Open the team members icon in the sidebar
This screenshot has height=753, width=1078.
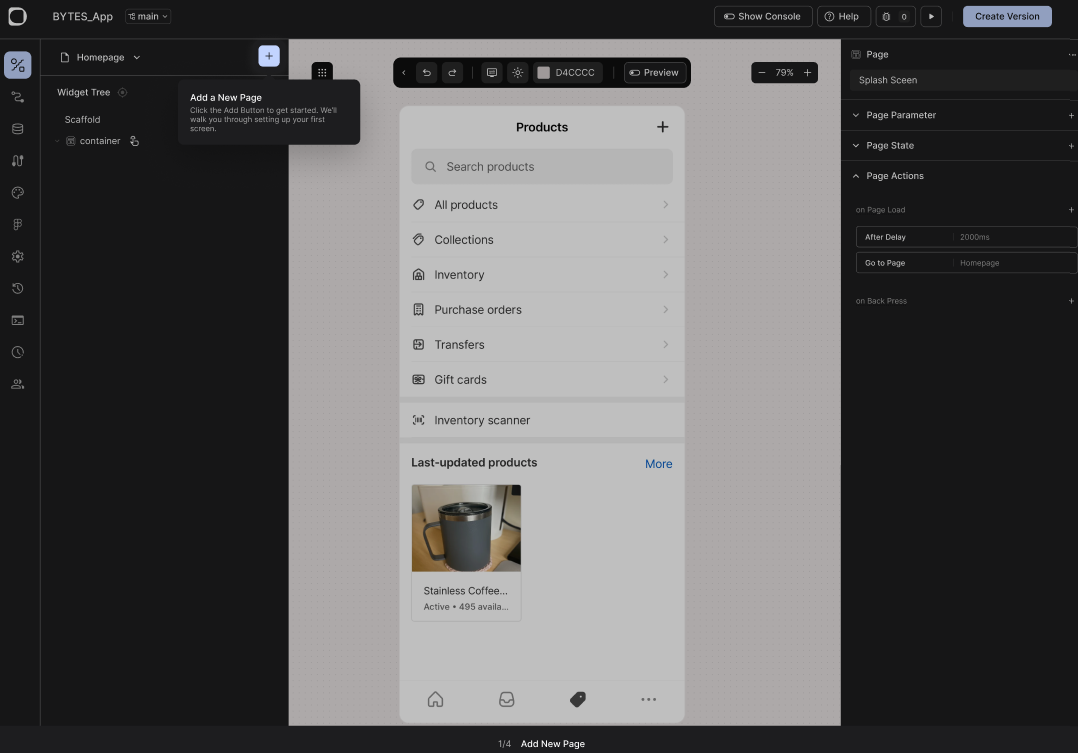(x=18, y=384)
